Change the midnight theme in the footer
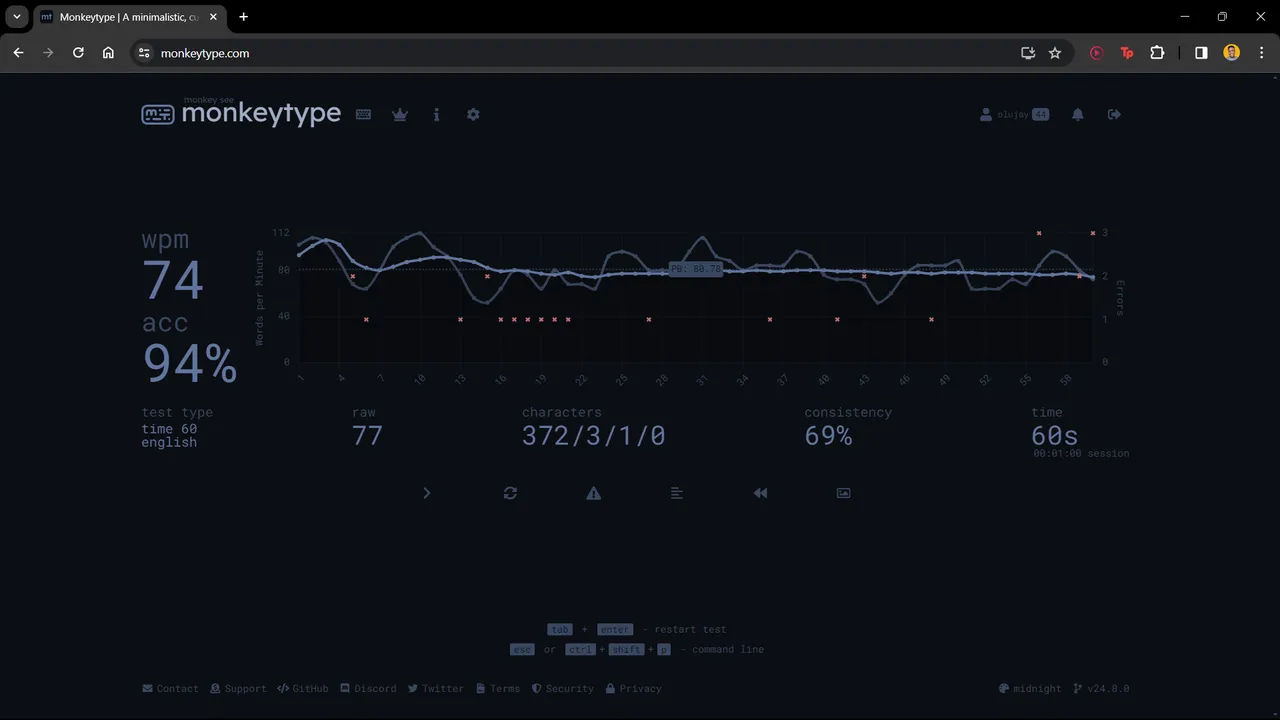1280x720 pixels. 1030,689
